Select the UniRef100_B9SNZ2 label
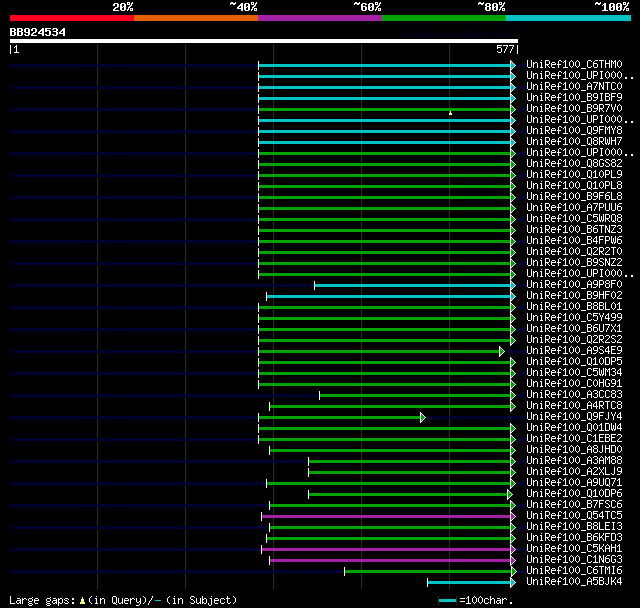This screenshot has height=608, width=640. pos(574,263)
